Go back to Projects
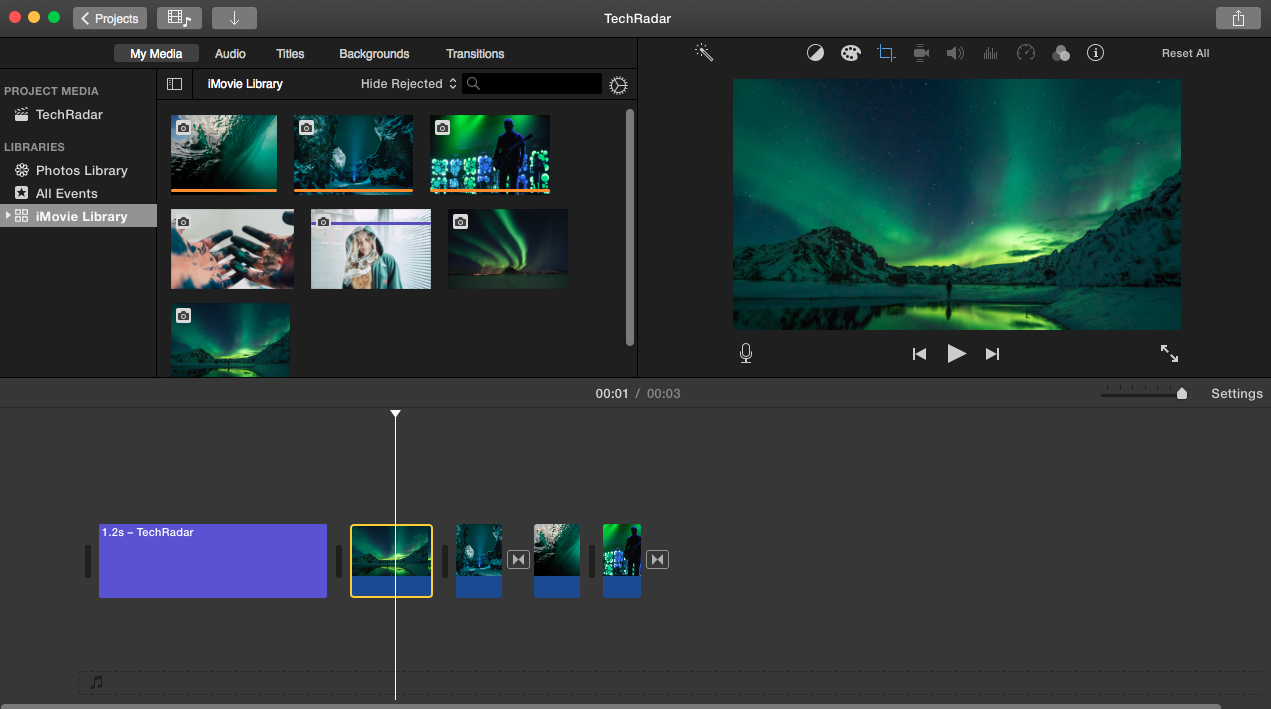The image size is (1271, 709). (x=110, y=18)
